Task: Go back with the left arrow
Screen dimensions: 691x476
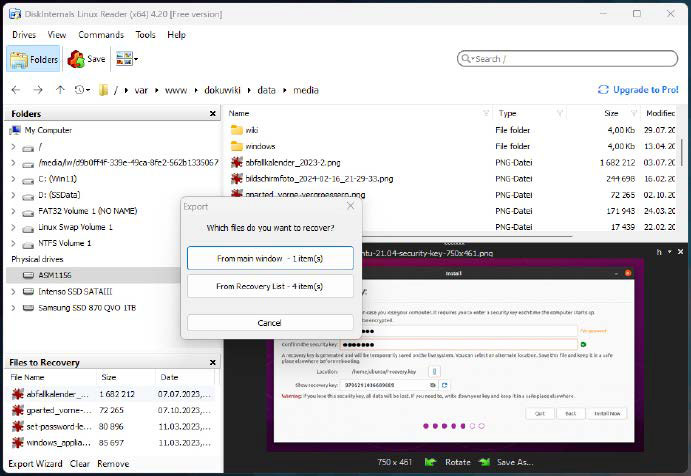Action: tap(16, 90)
